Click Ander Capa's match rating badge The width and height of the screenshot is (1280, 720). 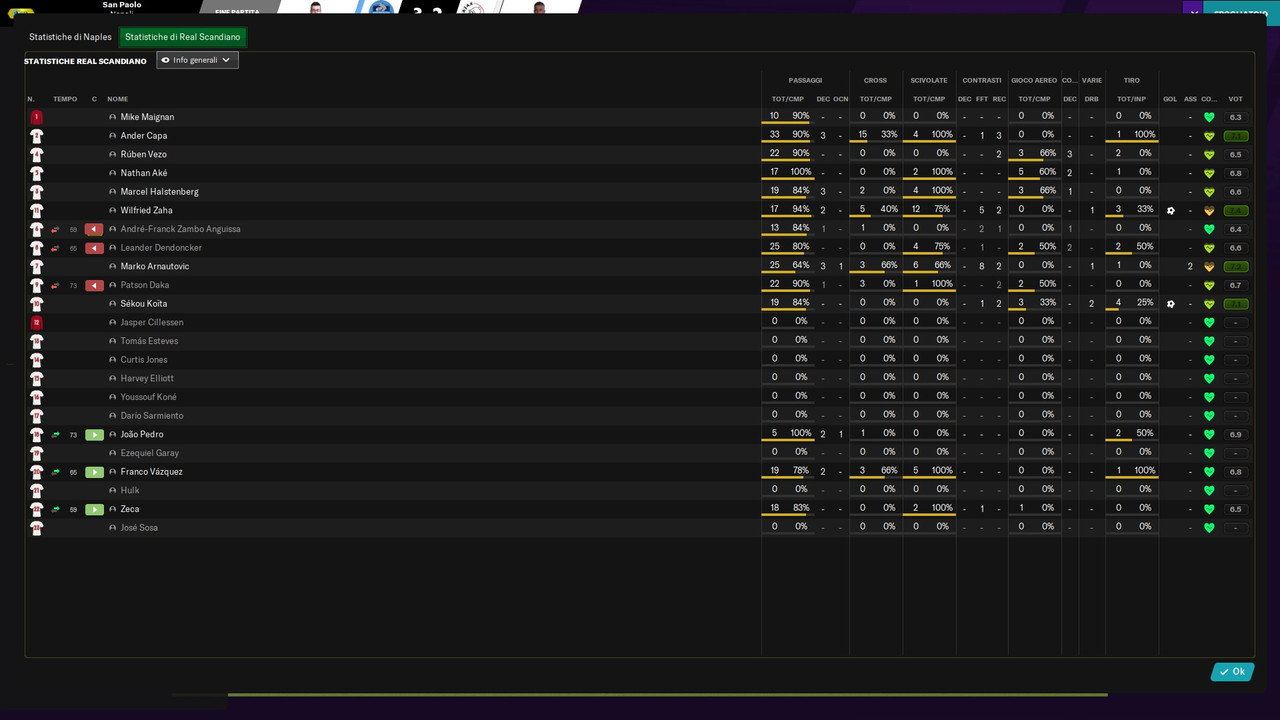coord(1236,136)
